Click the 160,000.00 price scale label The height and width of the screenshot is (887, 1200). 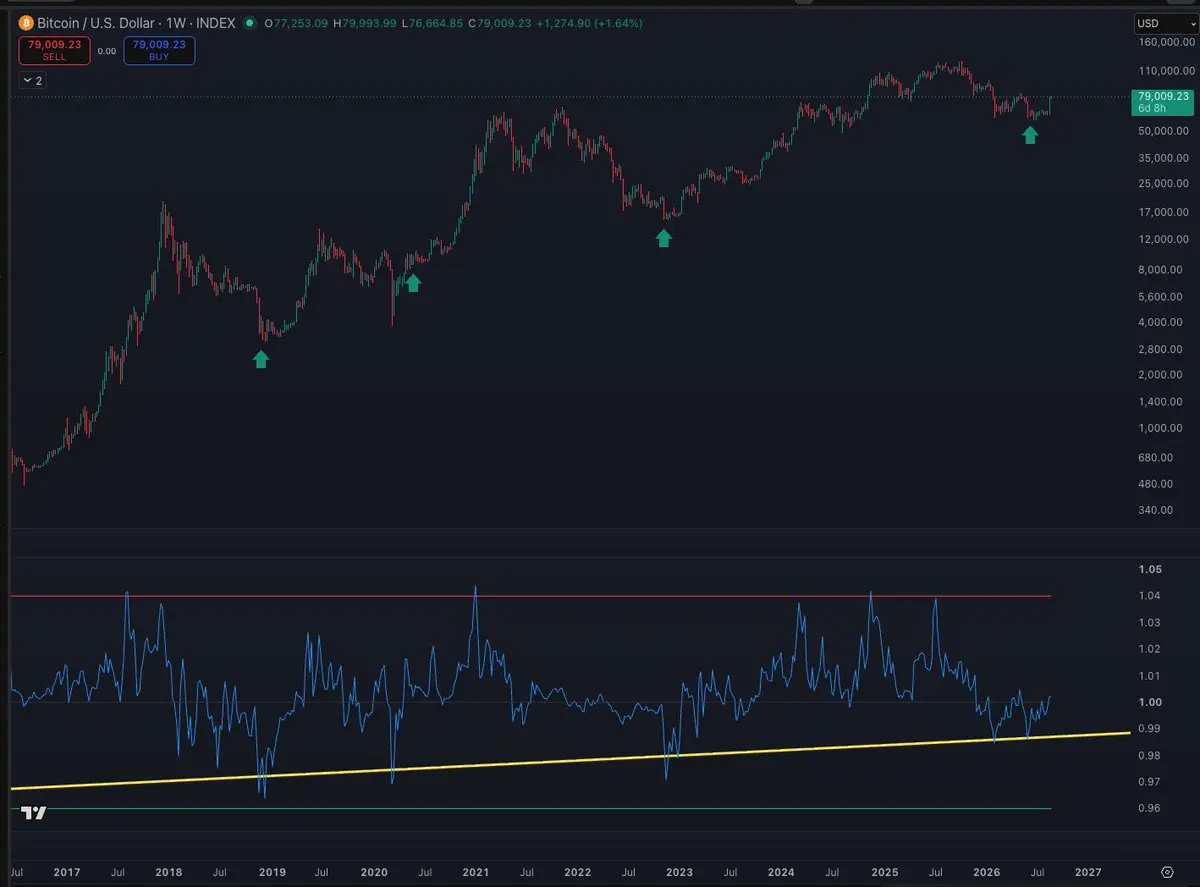click(1165, 43)
